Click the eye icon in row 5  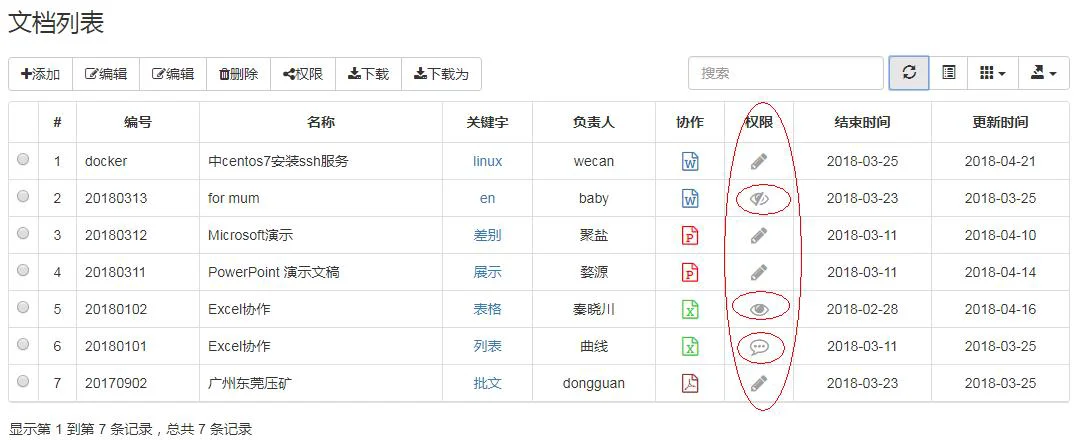pos(759,310)
